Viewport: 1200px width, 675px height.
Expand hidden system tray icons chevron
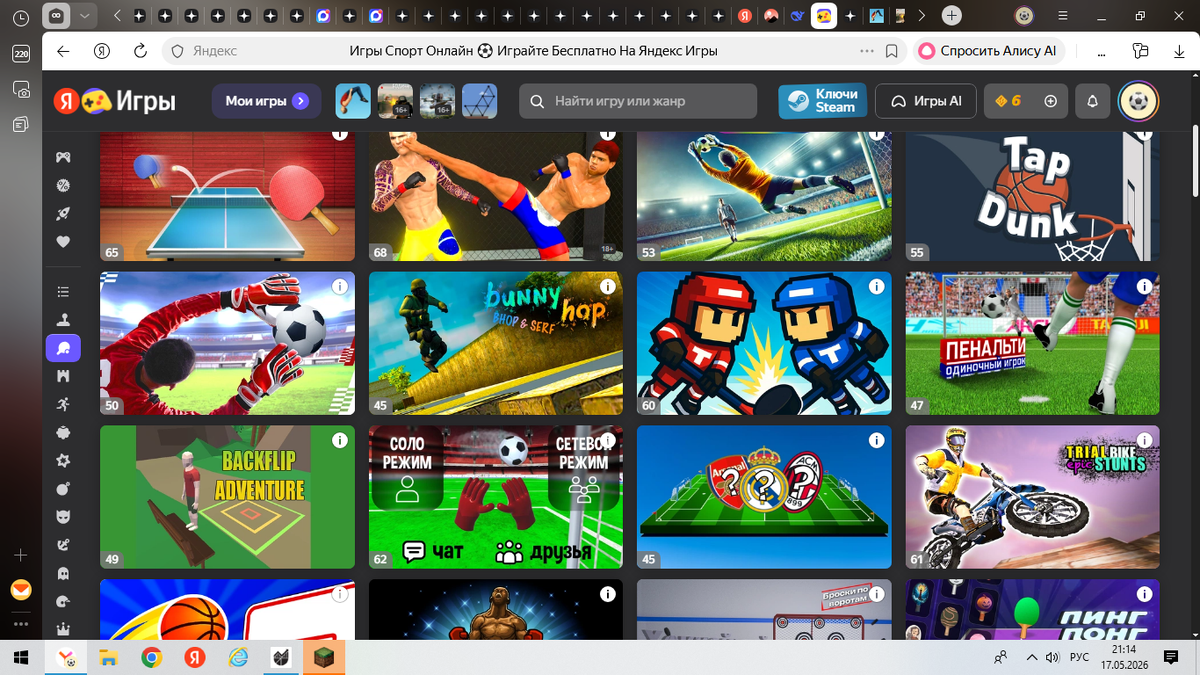coord(1031,658)
